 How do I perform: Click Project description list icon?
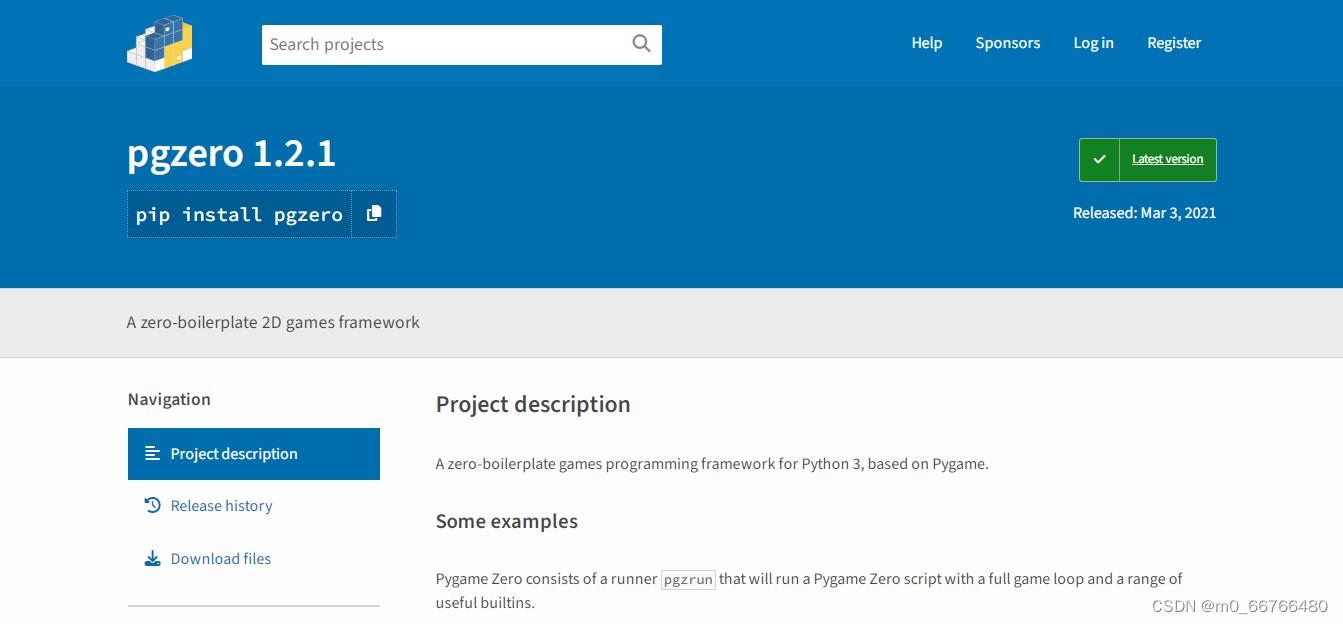pyautogui.click(x=153, y=453)
